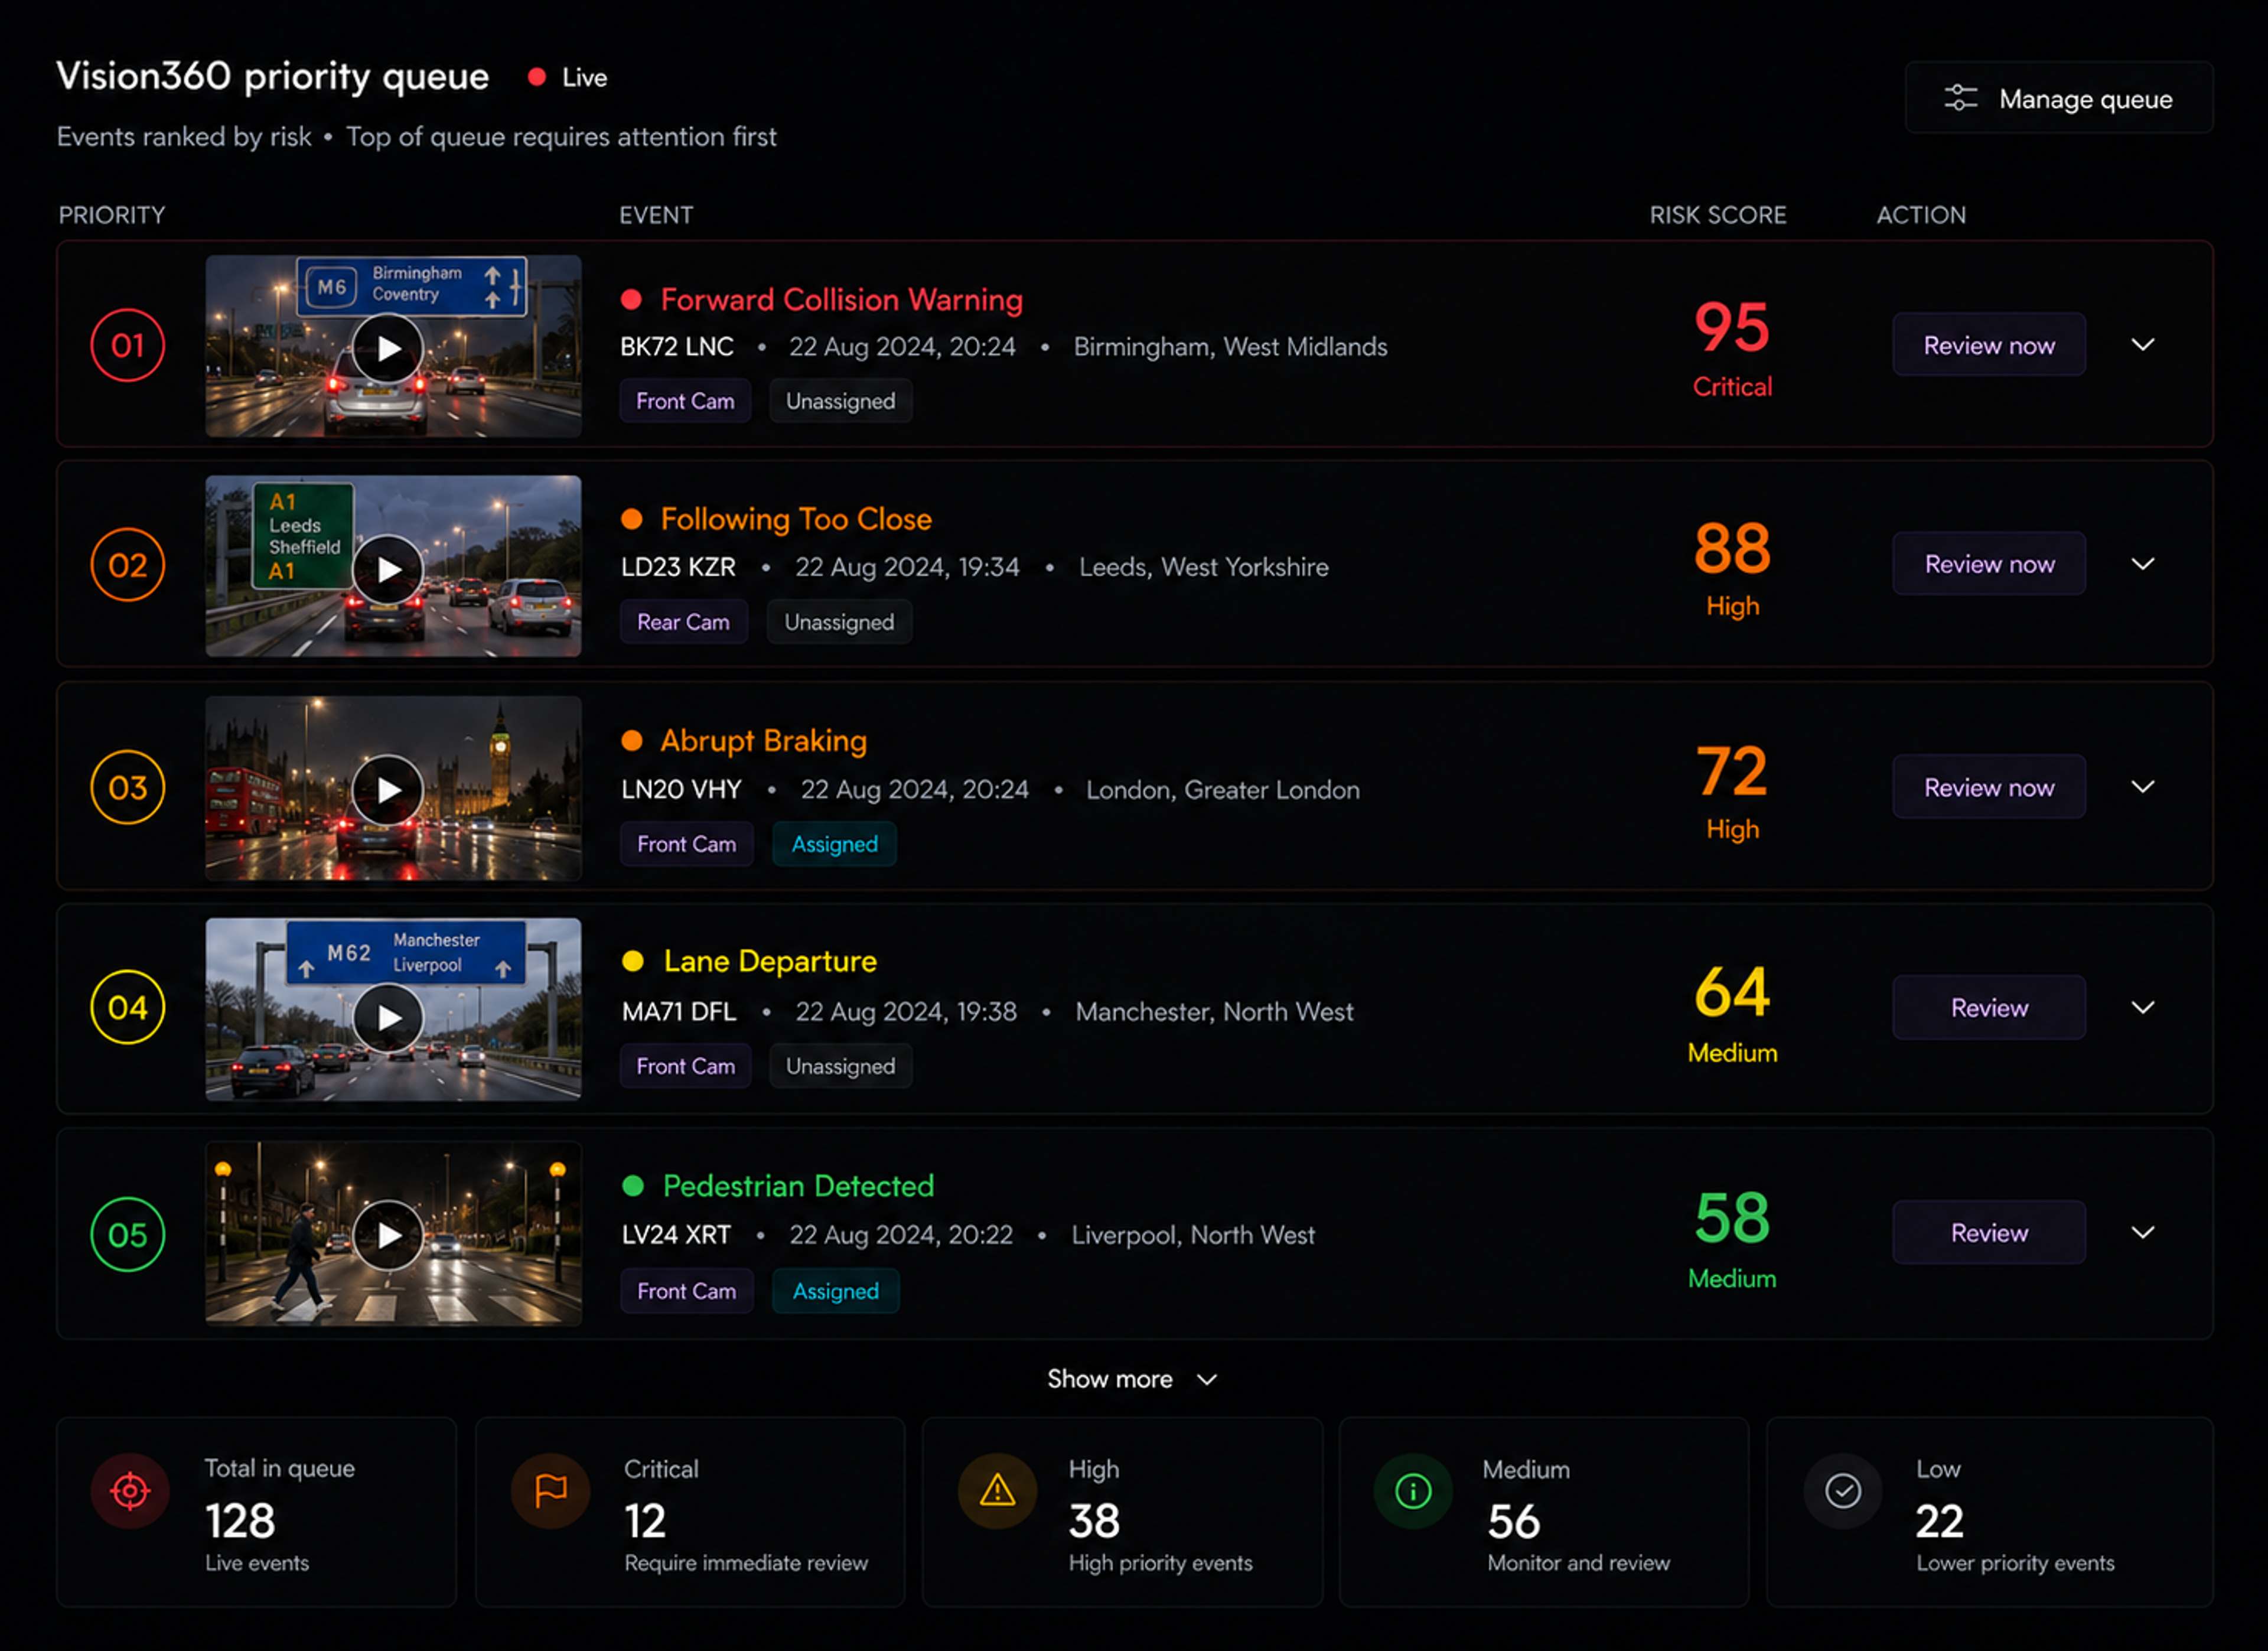Open the Forward Collision Warning title
The width and height of the screenshot is (2268, 1651).
point(841,299)
